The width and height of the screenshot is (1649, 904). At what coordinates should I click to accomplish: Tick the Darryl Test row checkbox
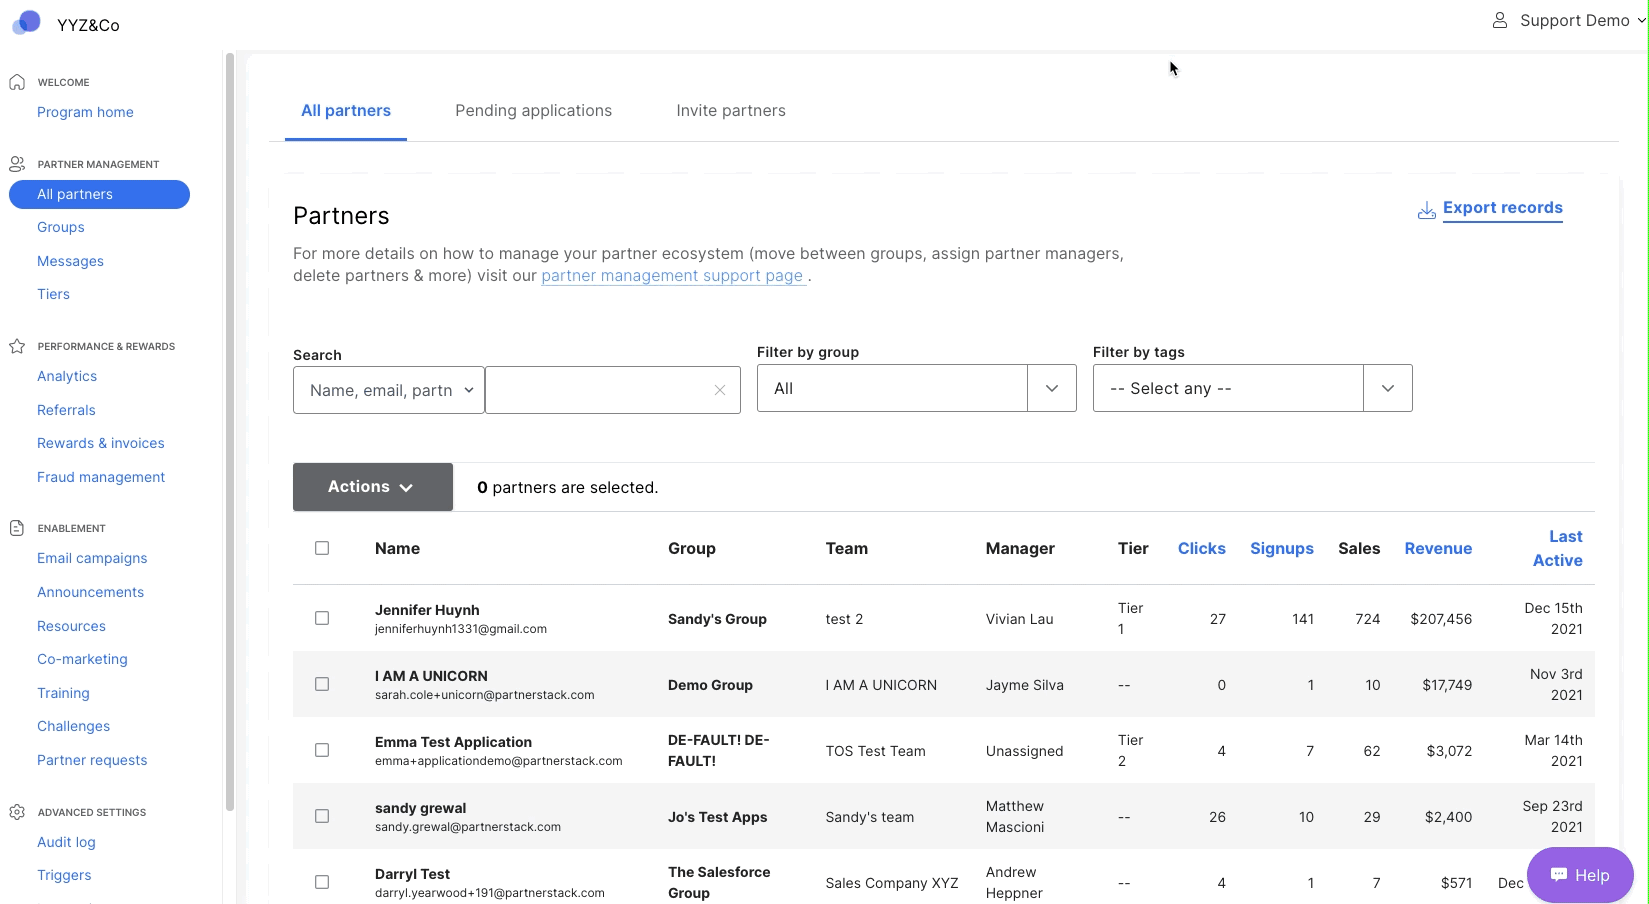point(322,882)
